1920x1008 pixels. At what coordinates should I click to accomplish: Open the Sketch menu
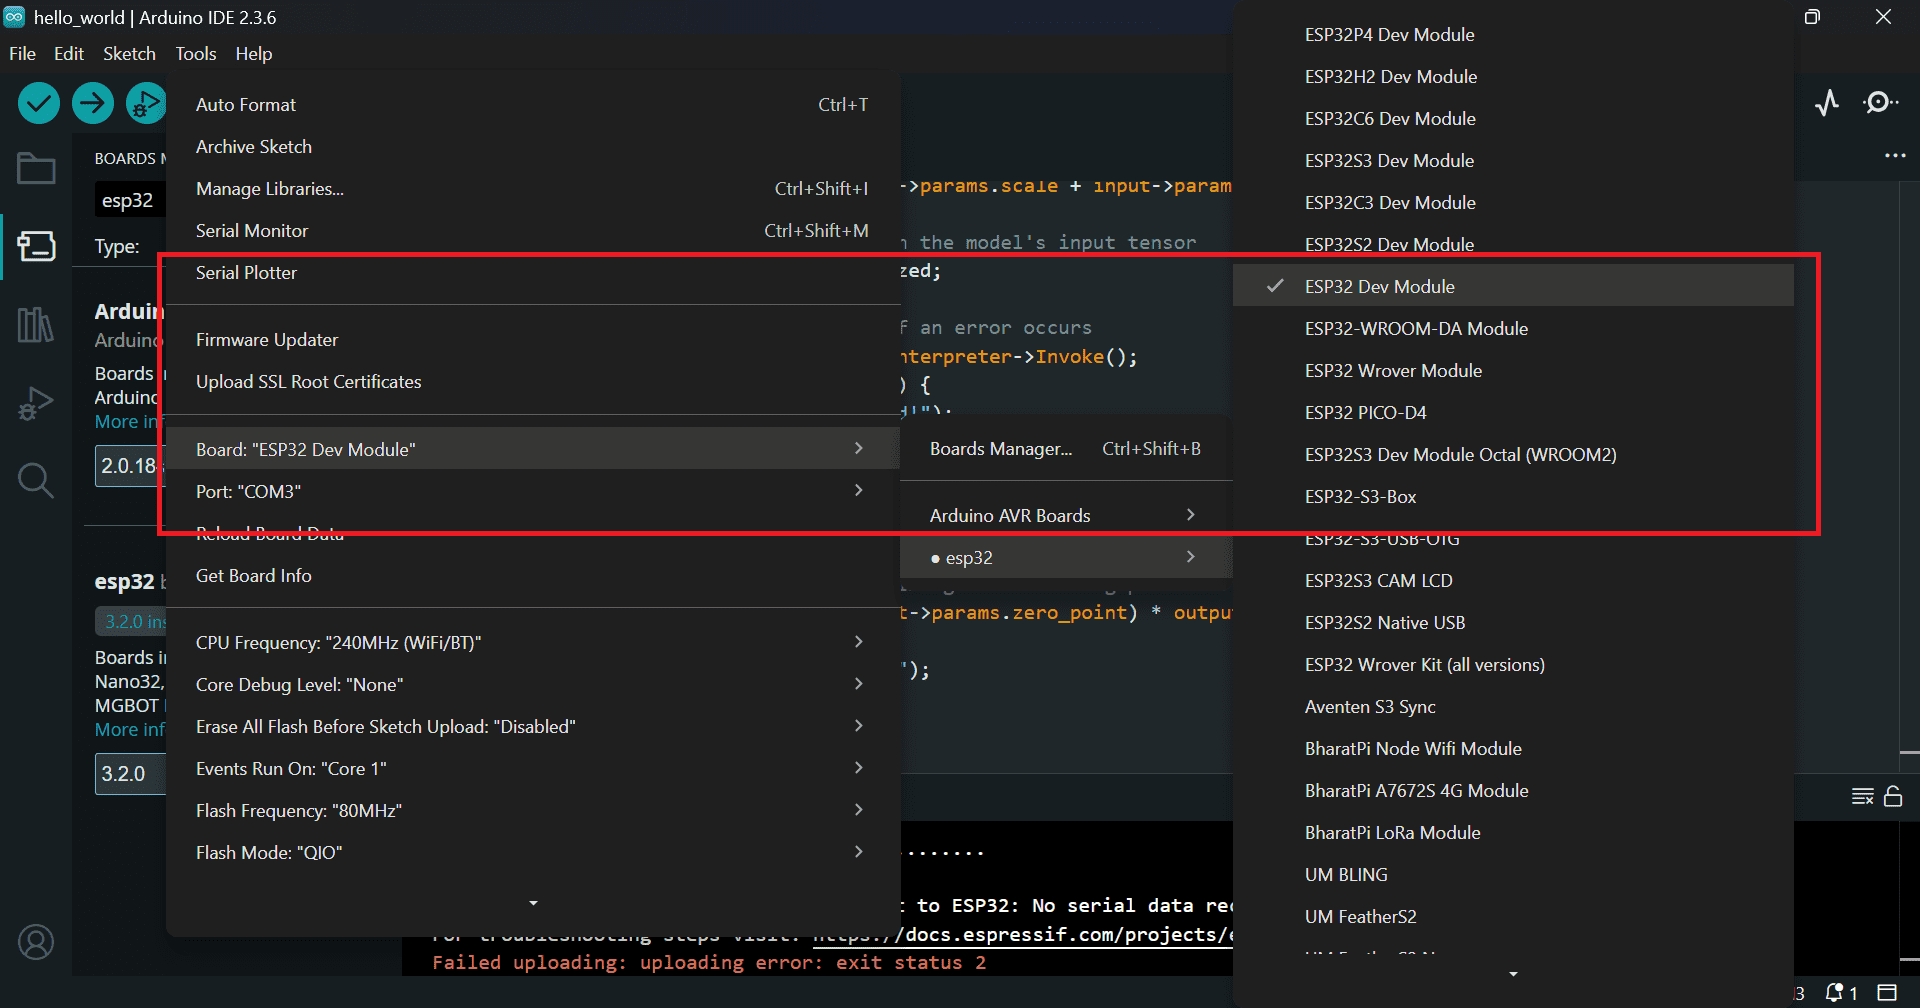point(129,54)
